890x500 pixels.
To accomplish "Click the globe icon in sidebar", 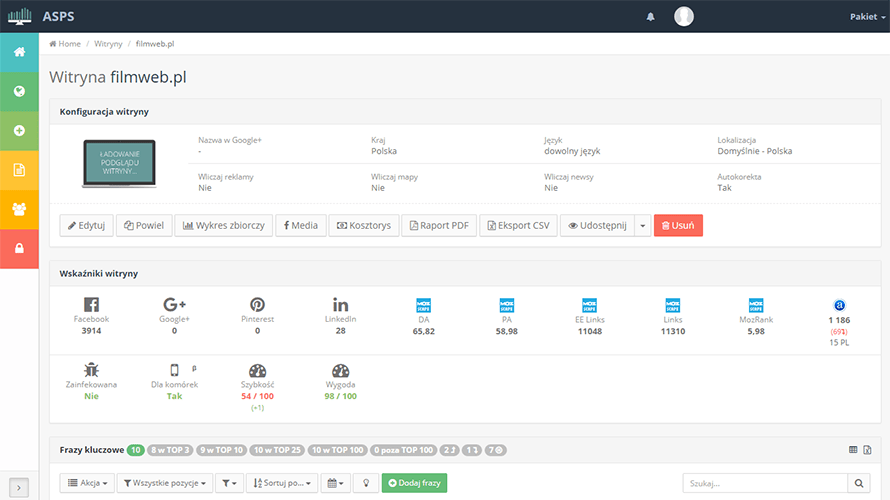I will [19, 91].
